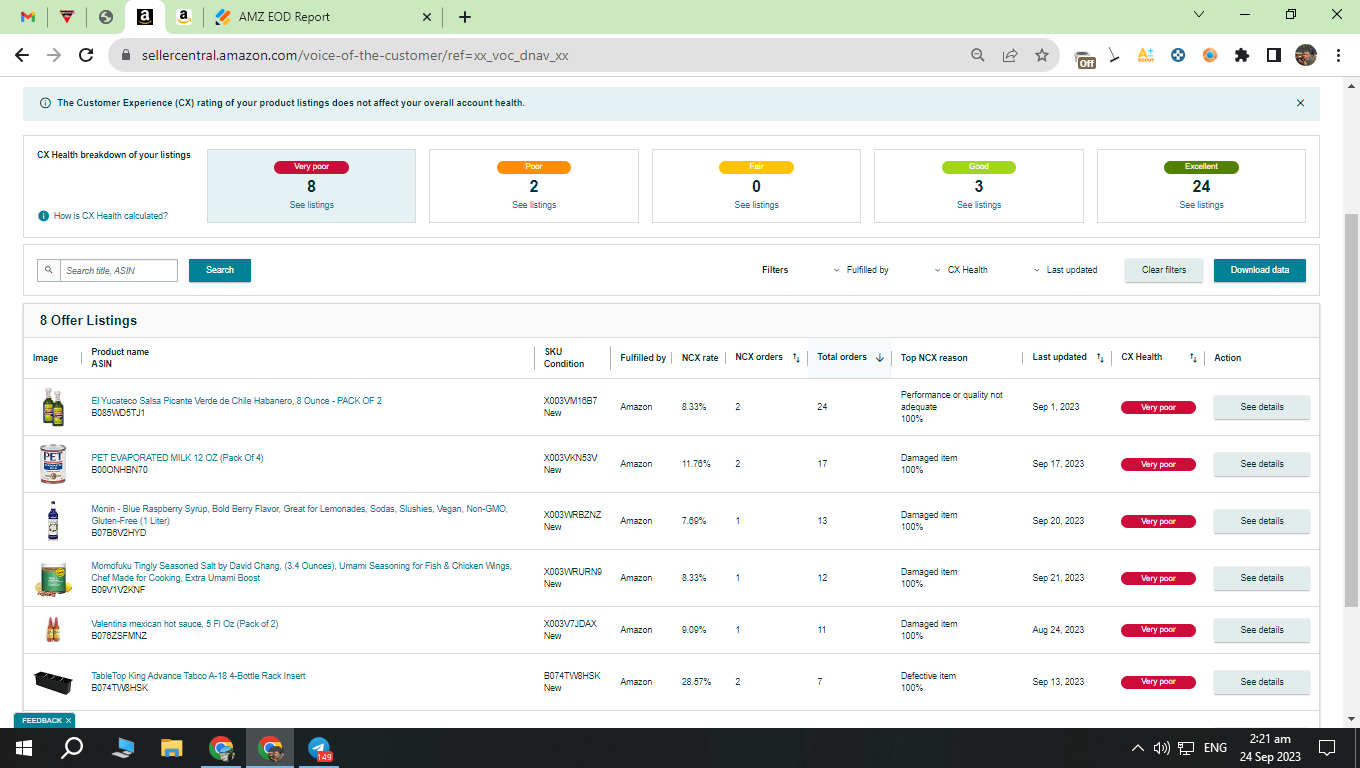Open the volume control in system tray
The image size is (1360, 768).
tap(1162, 748)
